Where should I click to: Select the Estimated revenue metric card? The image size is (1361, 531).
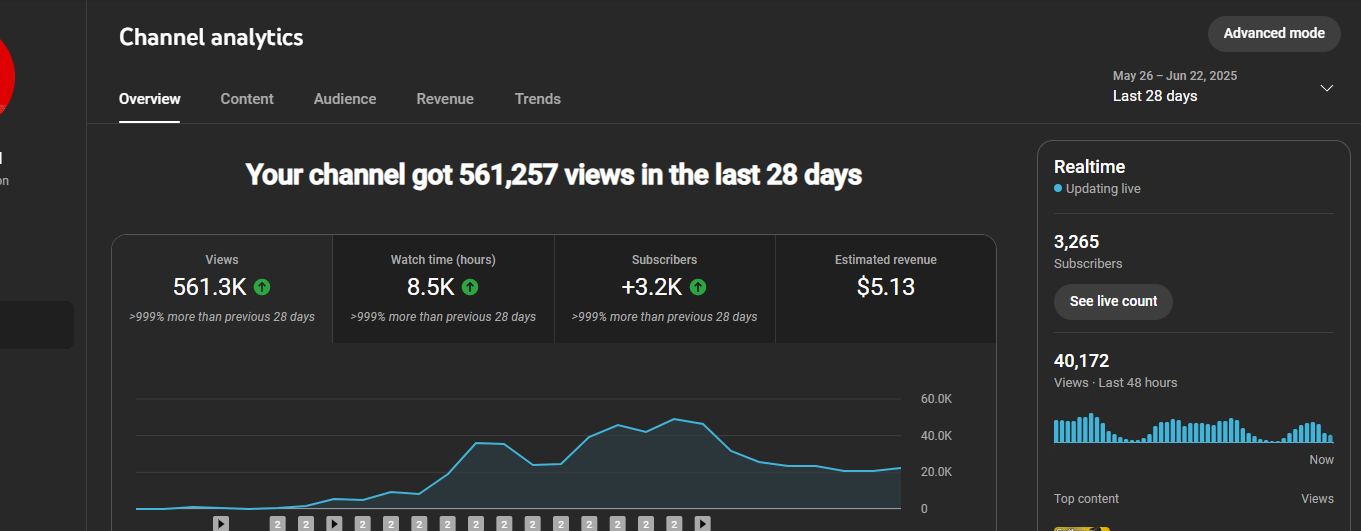click(x=886, y=289)
